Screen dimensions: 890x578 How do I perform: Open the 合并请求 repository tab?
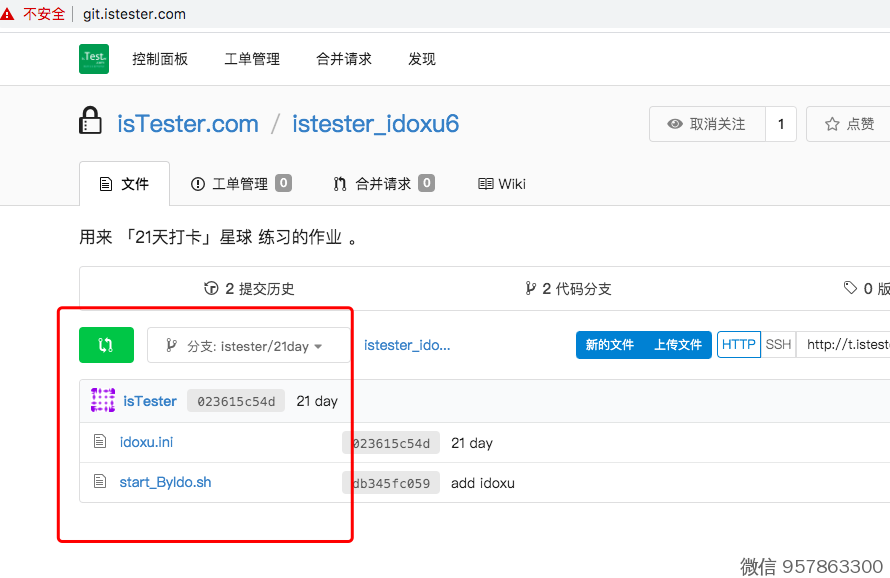pyautogui.click(x=383, y=184)
